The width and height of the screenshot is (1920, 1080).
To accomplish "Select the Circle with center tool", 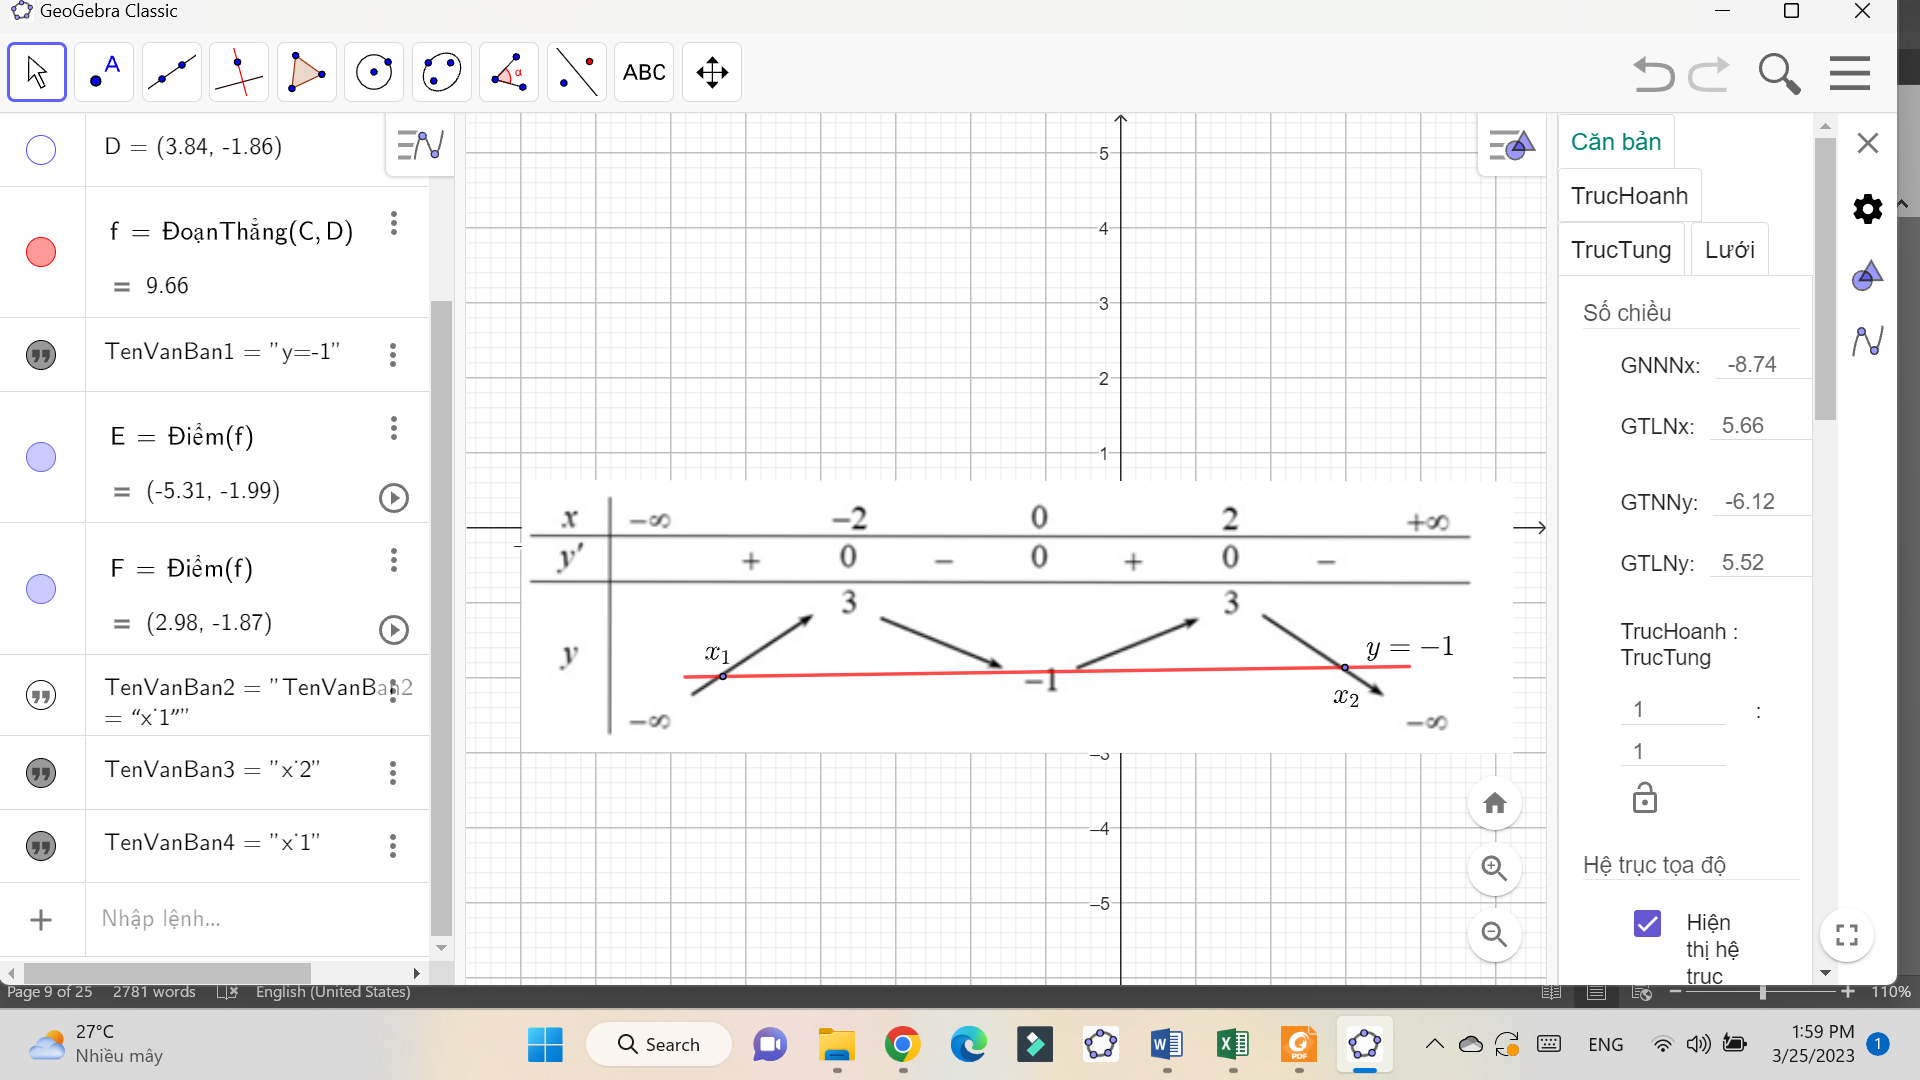I will (374, 72).
